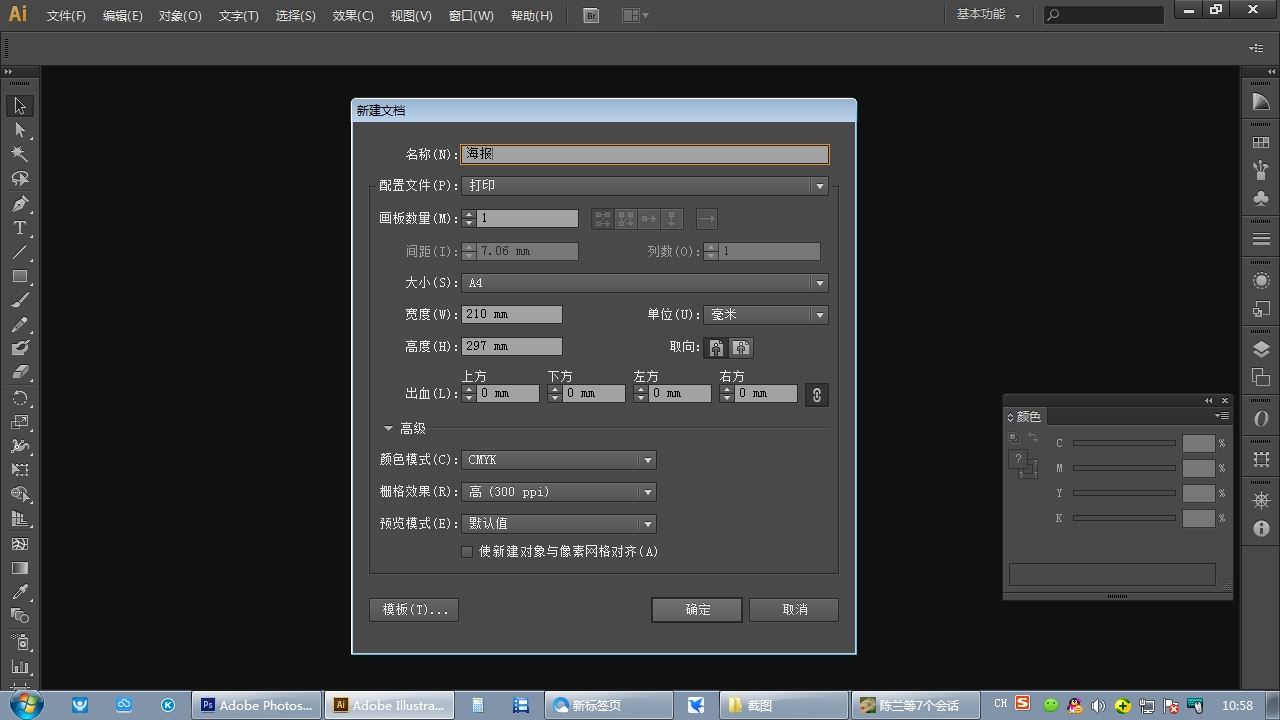This screenshot has width=1280, height=720.
Task: Click the 模板(T)... button
Action: [x=414, y=610]
